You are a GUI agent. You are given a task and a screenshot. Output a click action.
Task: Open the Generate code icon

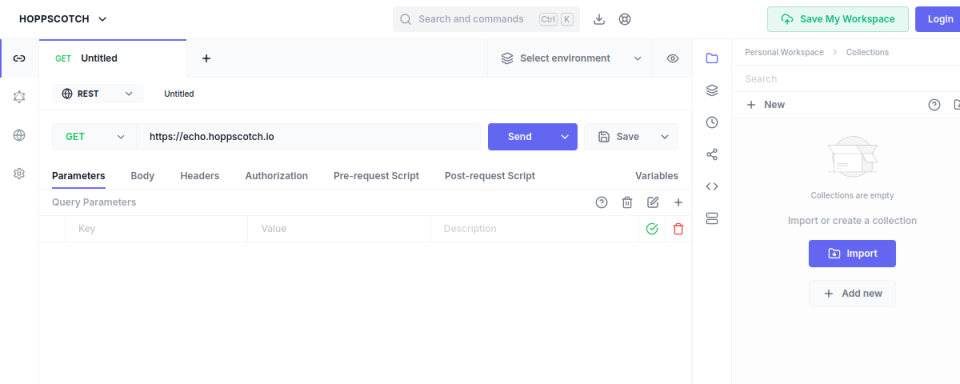(711, 187)
